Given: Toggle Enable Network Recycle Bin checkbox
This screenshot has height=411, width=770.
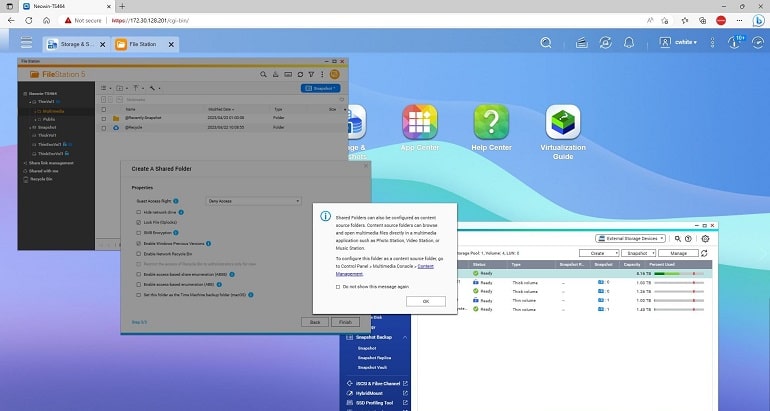Looking at the screenshot, I should 138,254.
